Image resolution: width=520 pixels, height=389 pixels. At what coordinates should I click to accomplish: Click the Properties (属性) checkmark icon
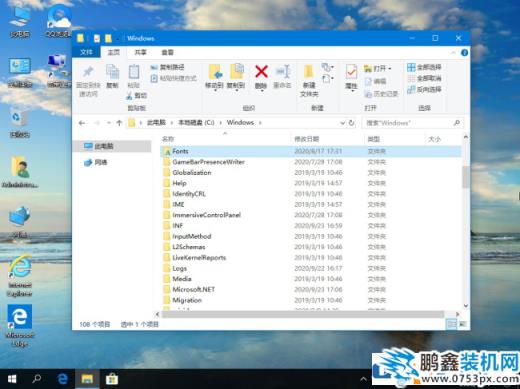pos(351,72)
